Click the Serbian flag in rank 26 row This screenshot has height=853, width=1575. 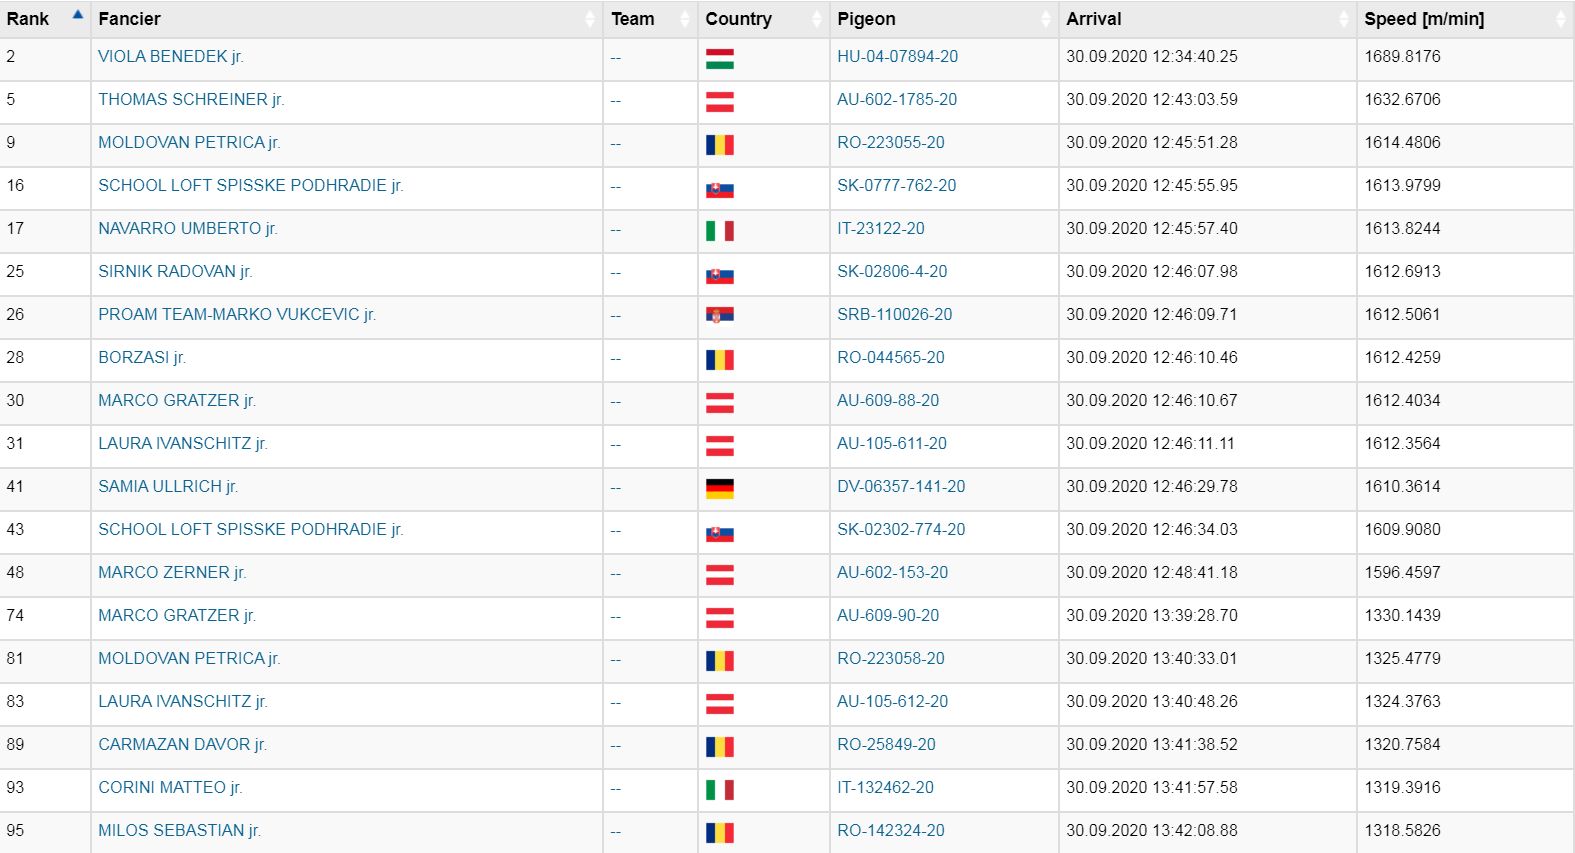(719, 316)
